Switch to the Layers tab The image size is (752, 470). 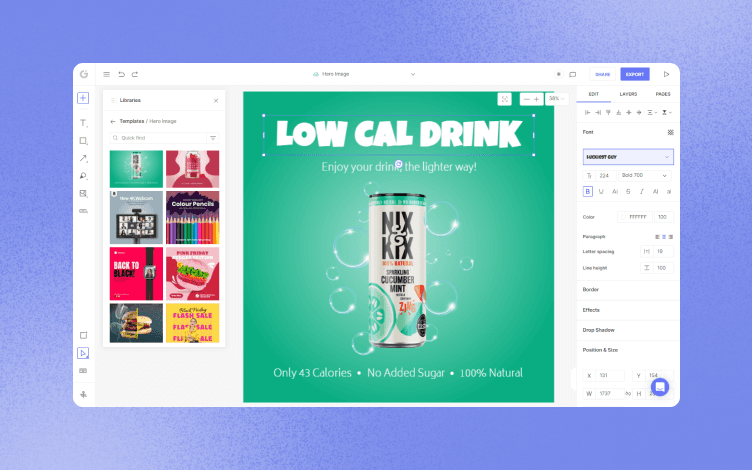click(x=628, y=94)
